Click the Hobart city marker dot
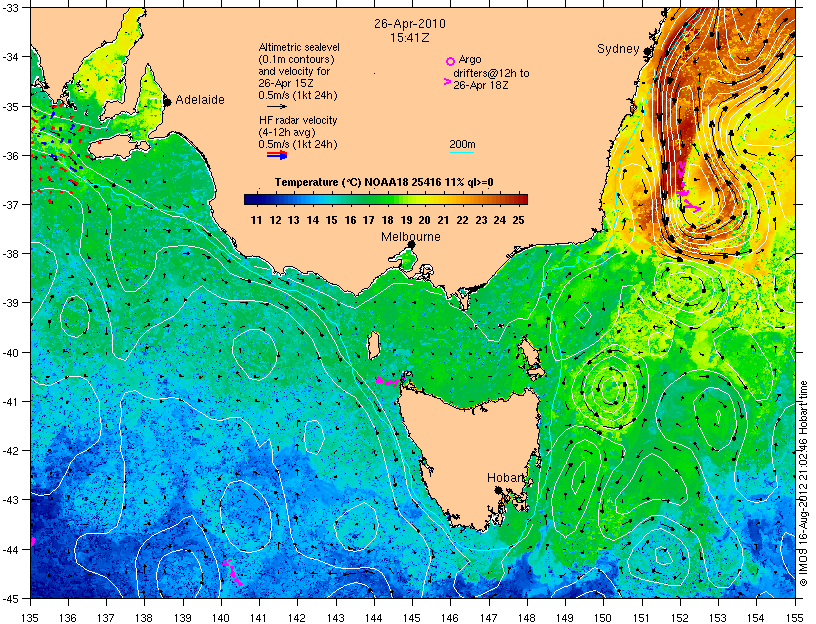 point(498,490)
